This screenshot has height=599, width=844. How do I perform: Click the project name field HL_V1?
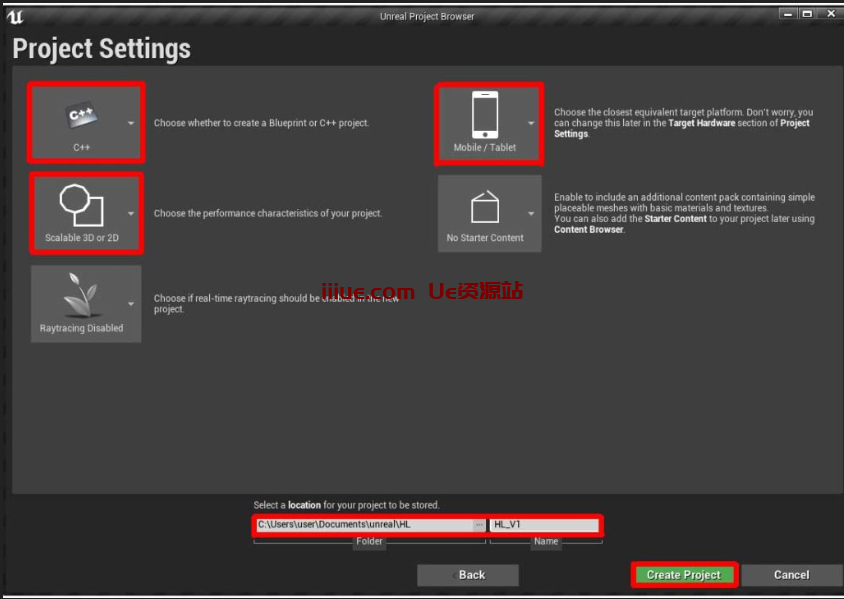point(545,525)
